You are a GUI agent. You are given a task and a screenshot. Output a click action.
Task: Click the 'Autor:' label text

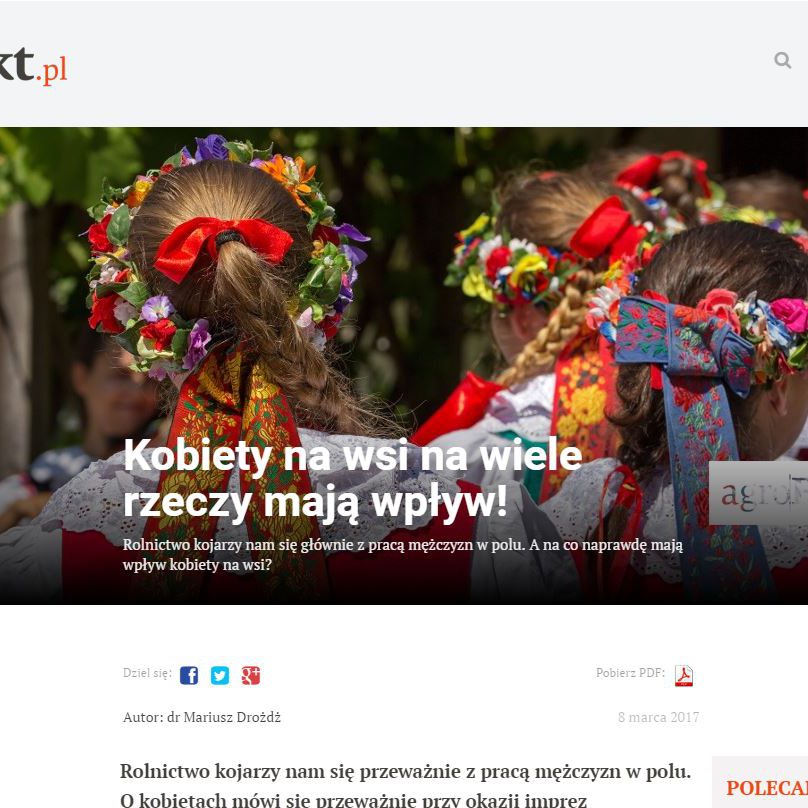(x=143, y=717)
